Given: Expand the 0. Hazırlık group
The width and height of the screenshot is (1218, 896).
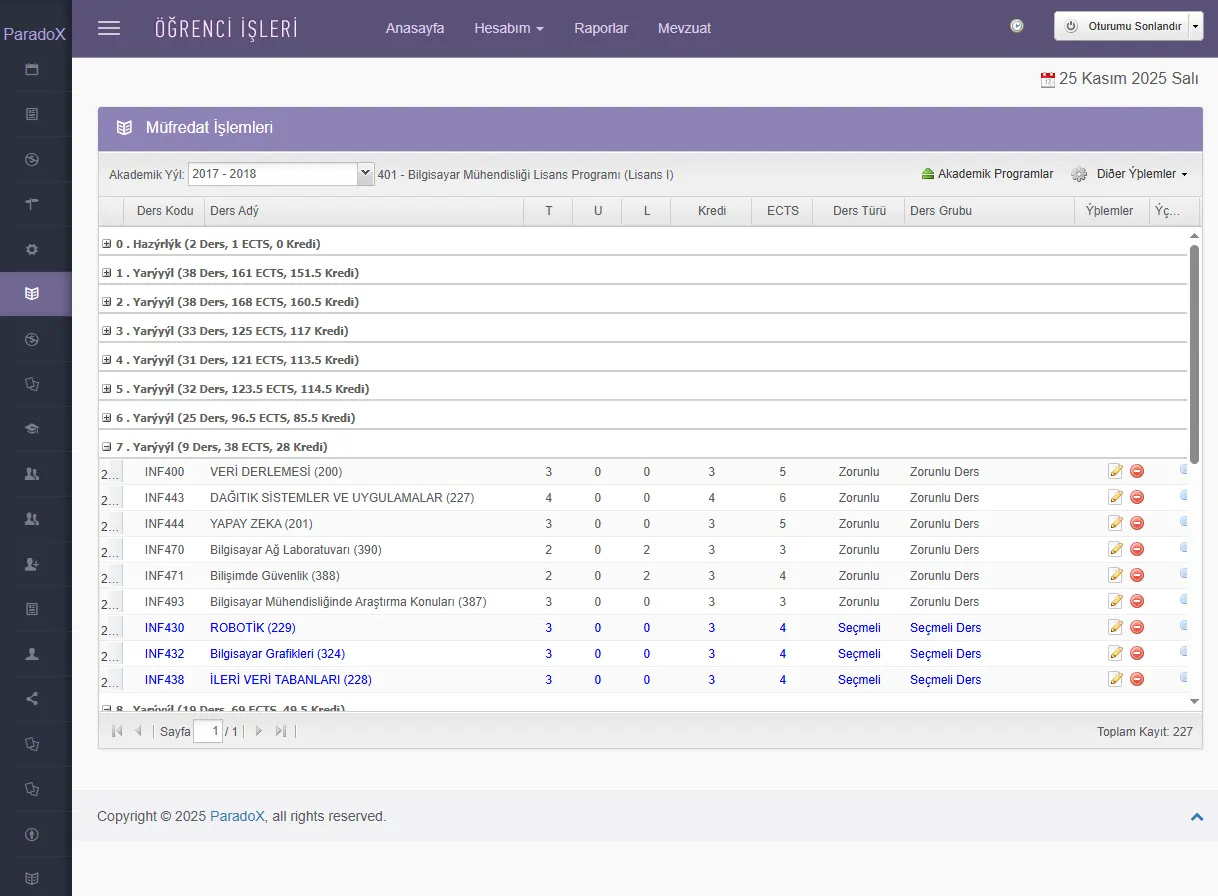Looking at the screenshot, I should point(107,244).
